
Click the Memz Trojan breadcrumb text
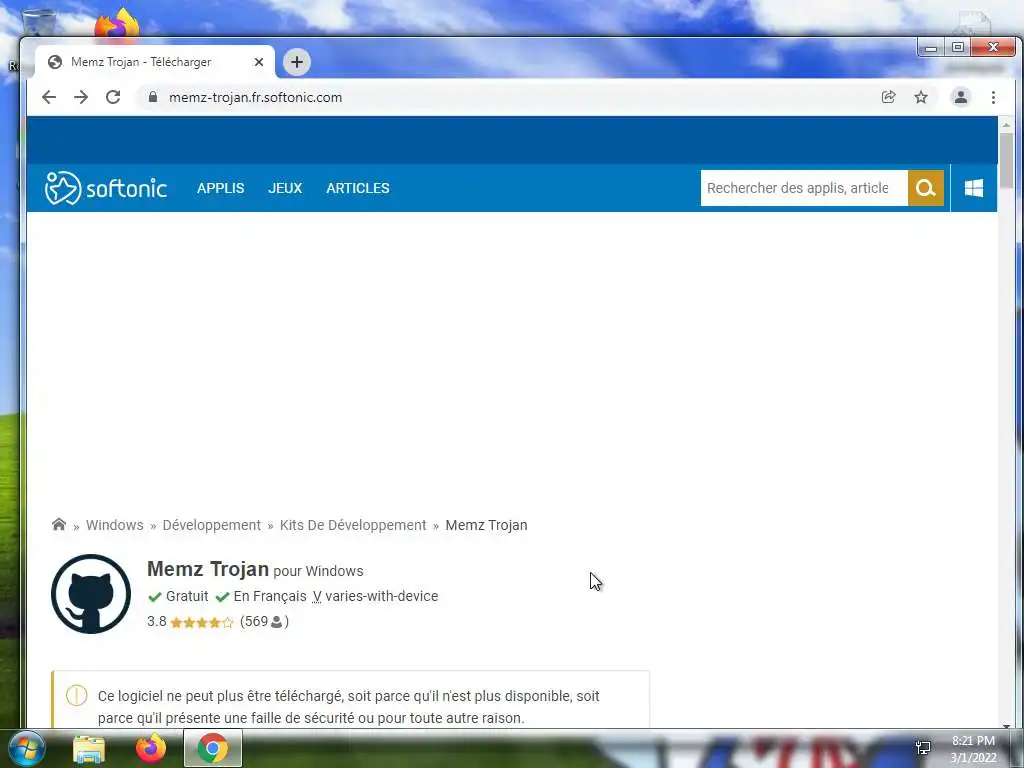click(487, 525)
